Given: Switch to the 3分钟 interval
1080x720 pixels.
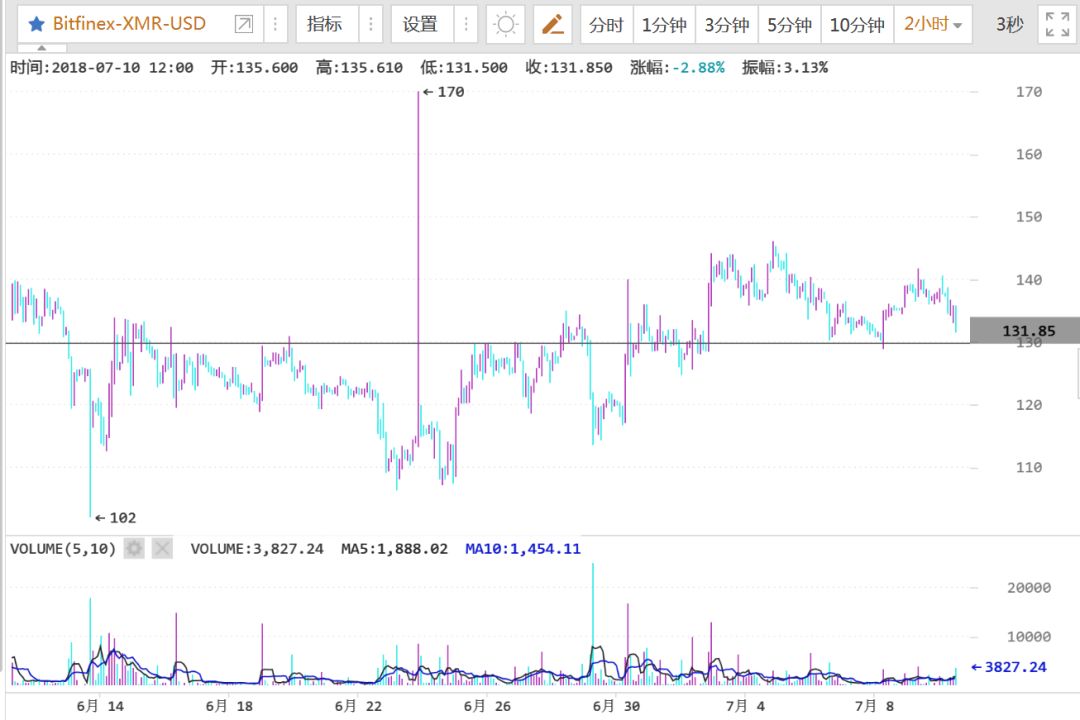Looking at the screenshot, I should [727, 25].
